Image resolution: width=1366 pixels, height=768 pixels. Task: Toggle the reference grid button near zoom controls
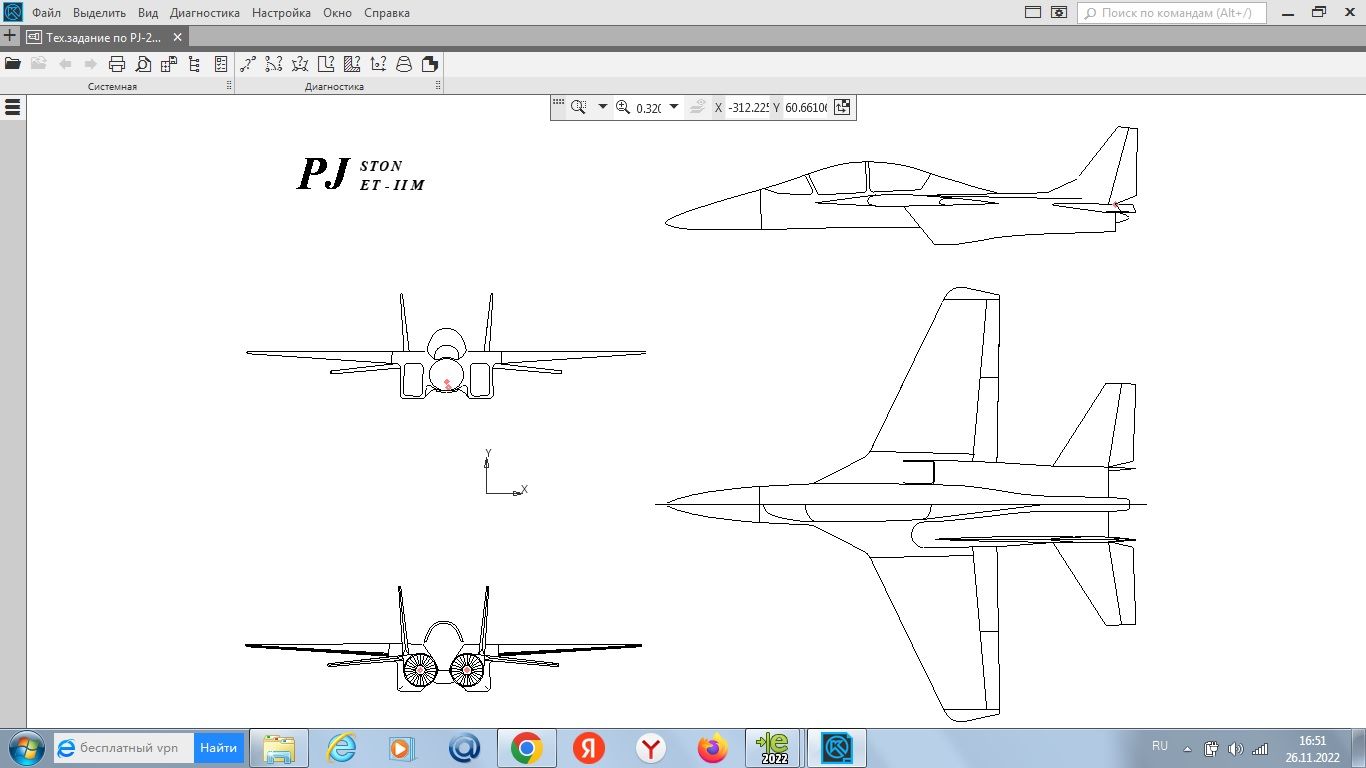560,106
